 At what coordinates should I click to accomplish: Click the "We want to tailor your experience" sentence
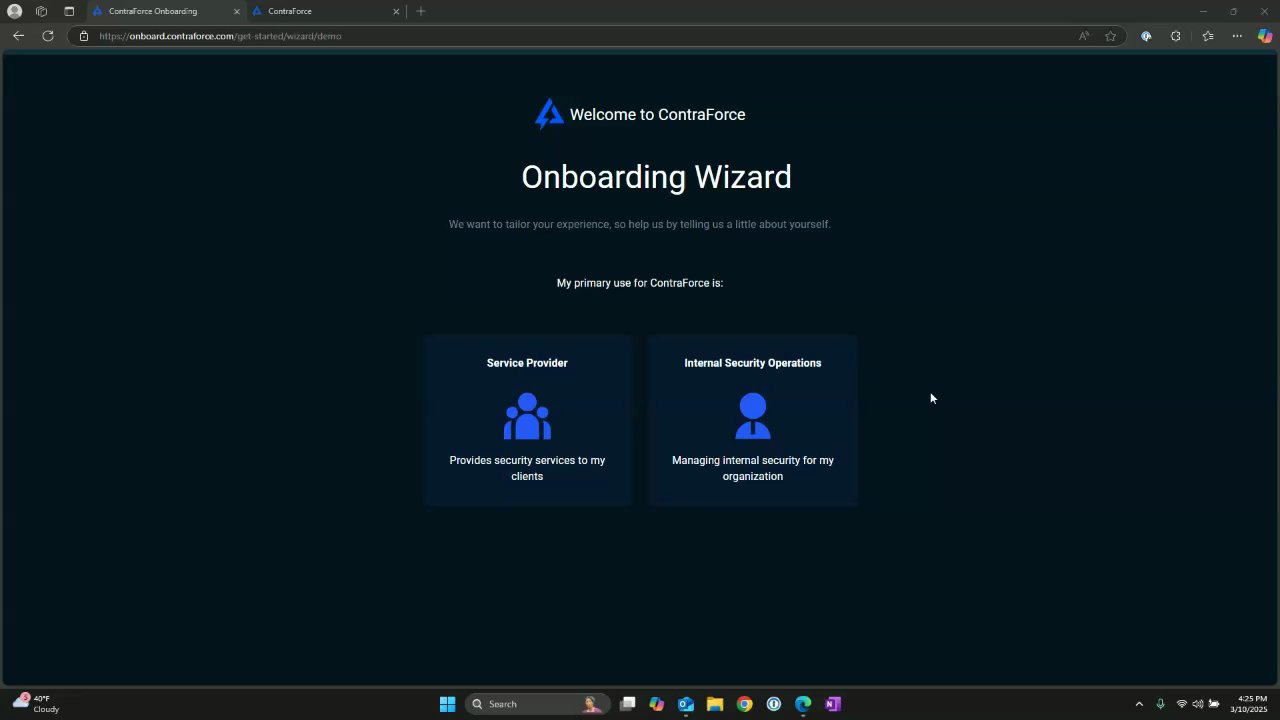click(639, 224)
